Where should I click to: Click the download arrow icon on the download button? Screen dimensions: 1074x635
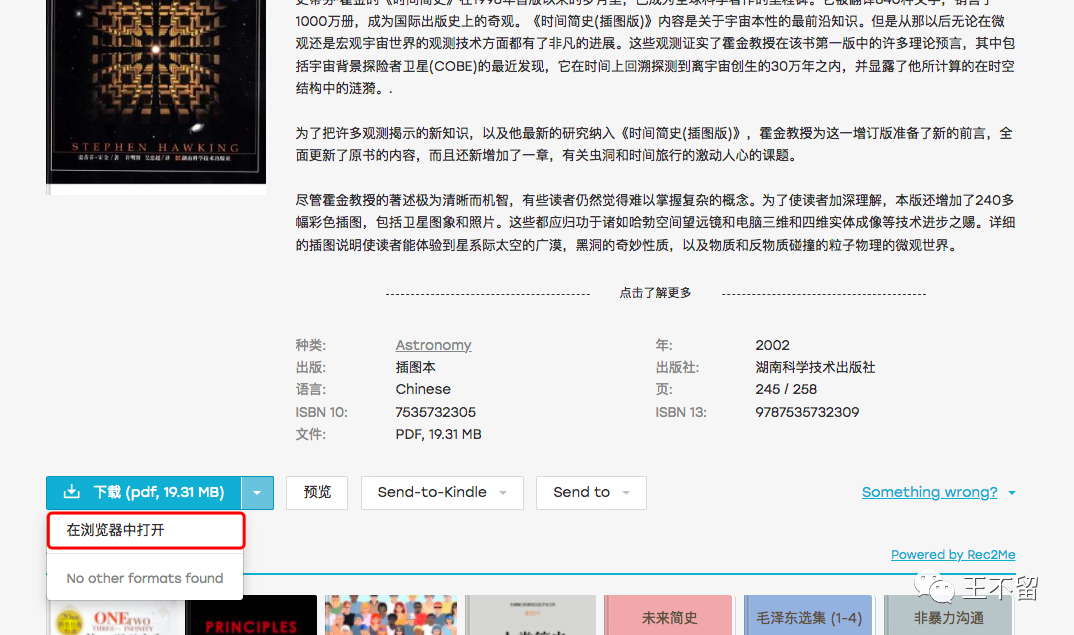coord(71,492)
